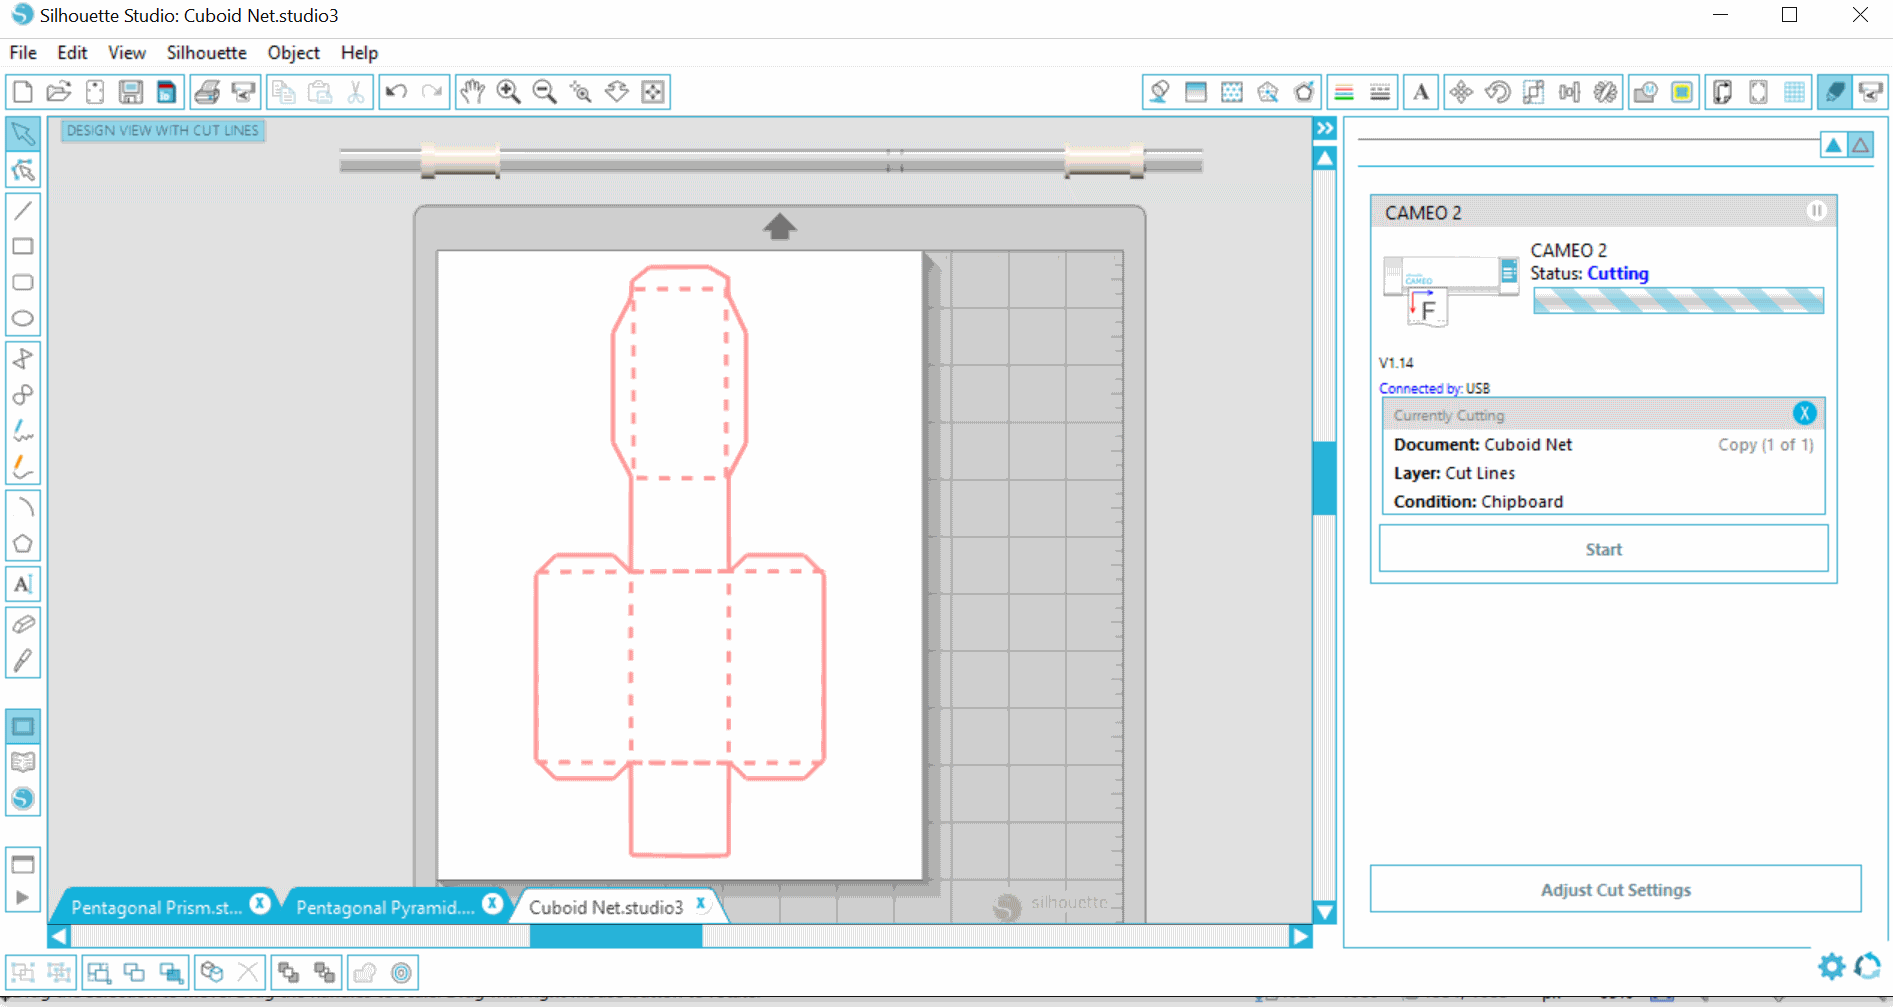Screen dimensions: 1893x1007
Task: Select the Knife tool
Action: point(23,661)
